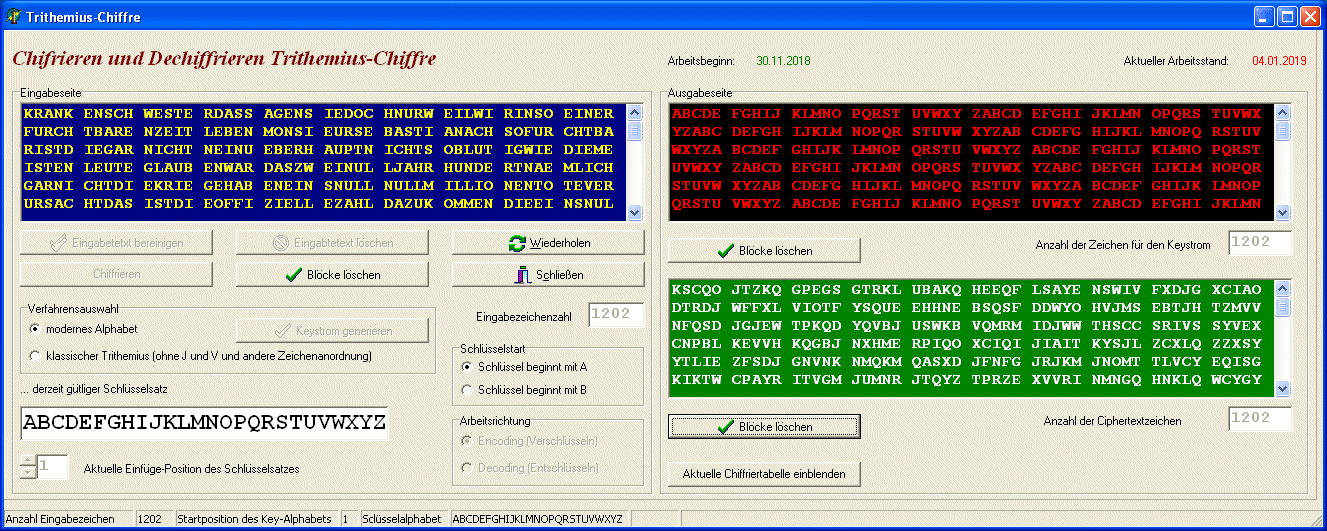Viewport: 1327px width, 531px height.
Task: Click word KRANK in the blue input text
Action: click(x=49, y=114)
